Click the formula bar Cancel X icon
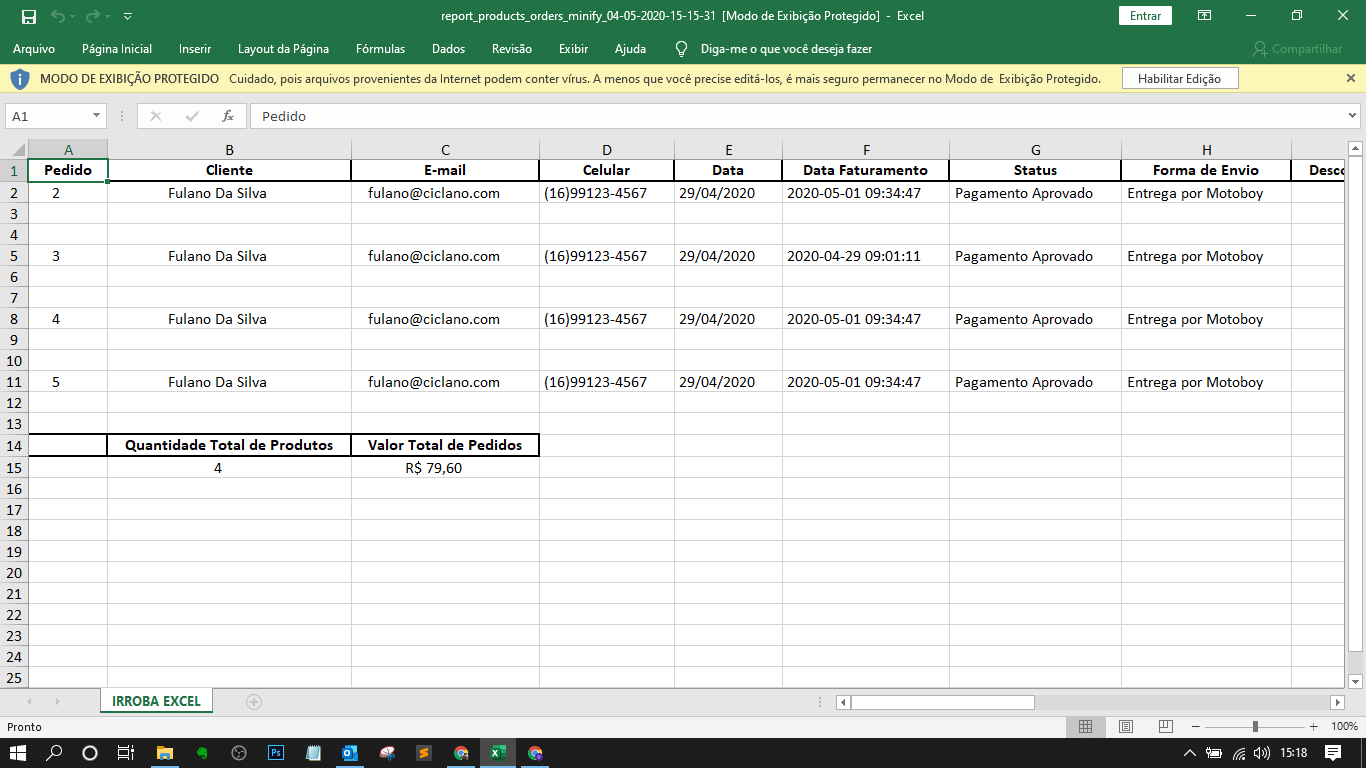 (x=155, y=116)
